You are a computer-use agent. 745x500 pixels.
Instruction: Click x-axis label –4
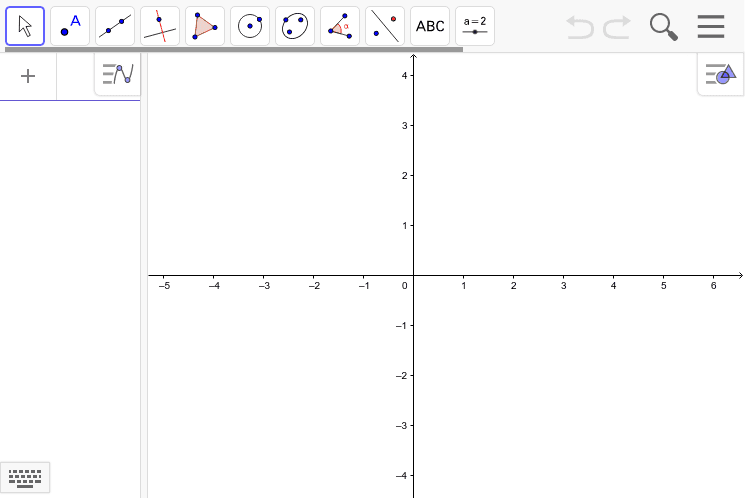[214, 286]
